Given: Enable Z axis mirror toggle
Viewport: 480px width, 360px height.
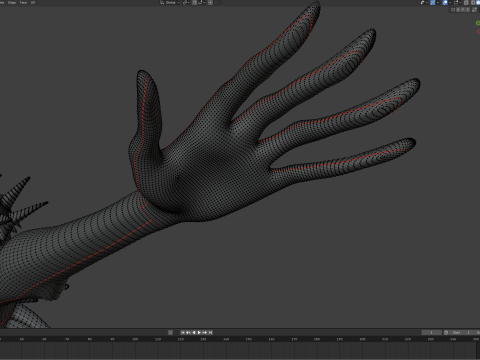Looking at the screenshot, I should 468,10.
